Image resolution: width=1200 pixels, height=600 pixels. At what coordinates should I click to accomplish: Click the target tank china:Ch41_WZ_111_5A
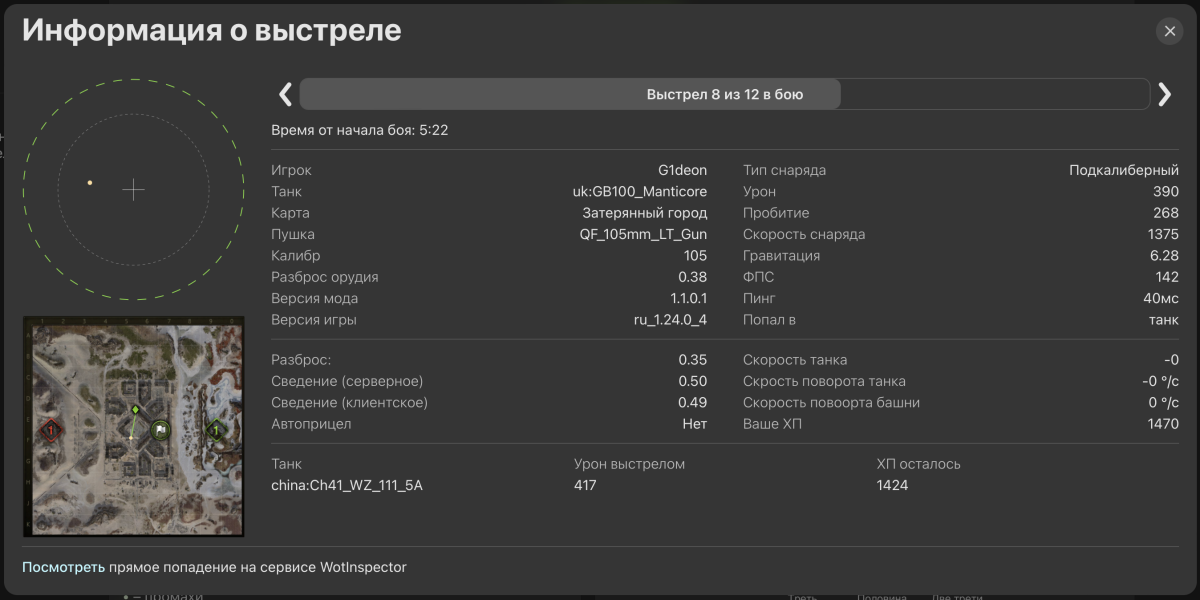pyautogui.click(x=346, y=485)
